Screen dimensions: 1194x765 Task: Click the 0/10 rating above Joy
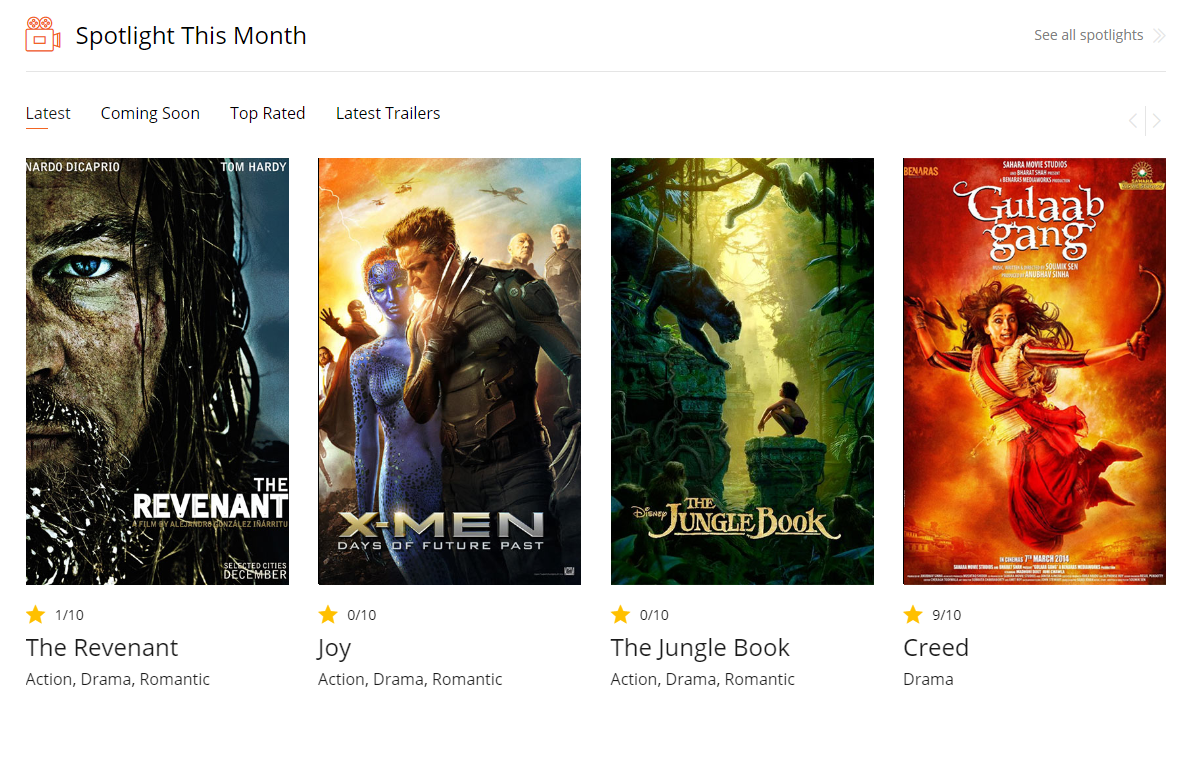[x=362, y=615]
